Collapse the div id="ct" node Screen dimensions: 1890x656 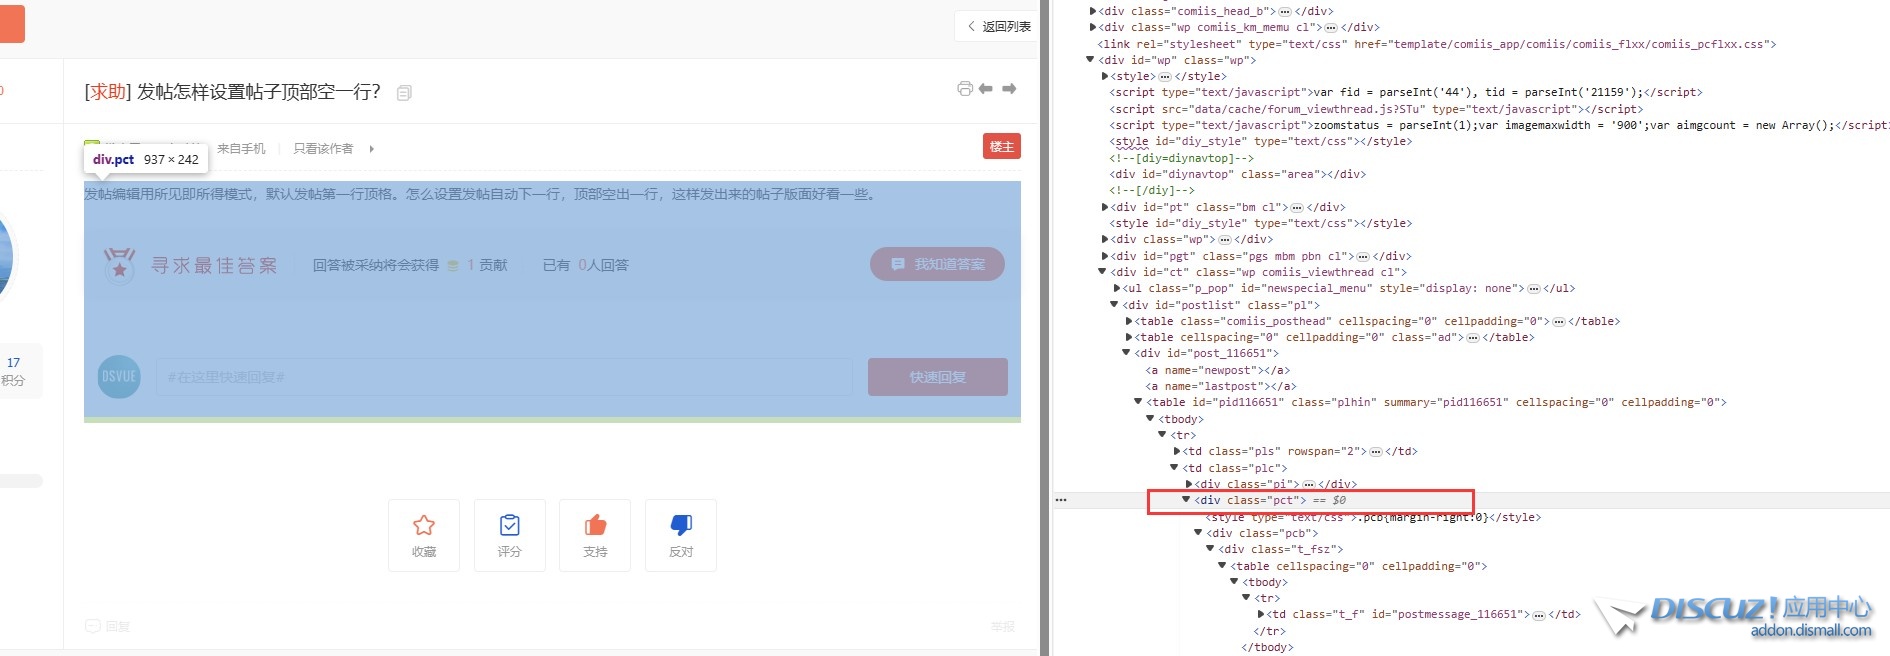1102,272
